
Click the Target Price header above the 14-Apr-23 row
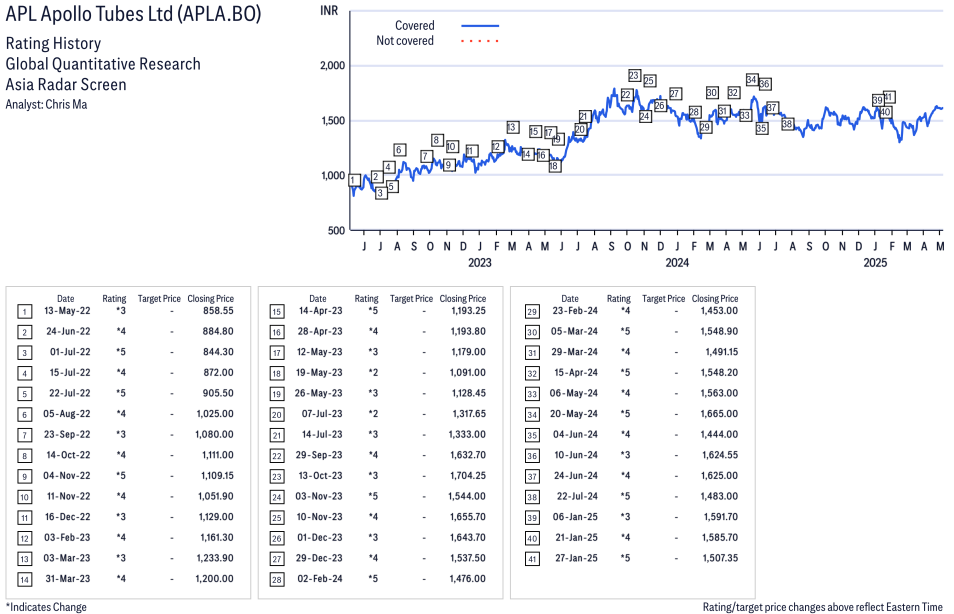pyautogui.click(x=411, y=299)
